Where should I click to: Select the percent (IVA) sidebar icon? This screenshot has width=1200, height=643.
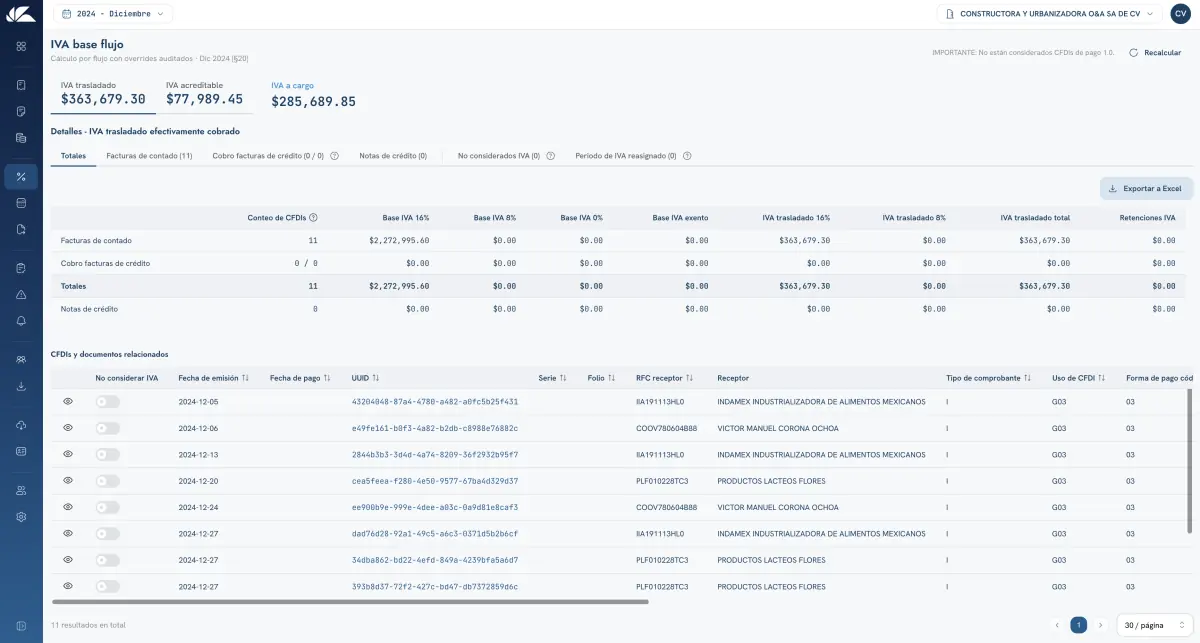point(21,177)
